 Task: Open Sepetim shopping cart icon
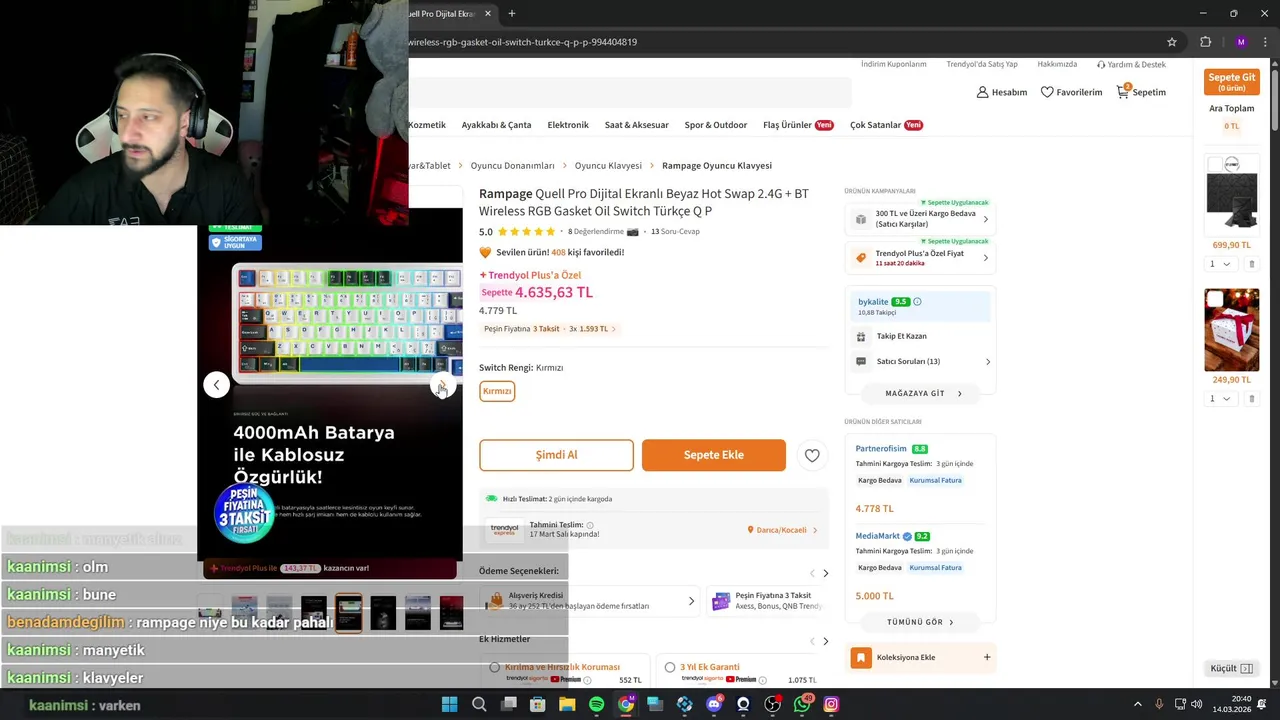[1123, 91]
